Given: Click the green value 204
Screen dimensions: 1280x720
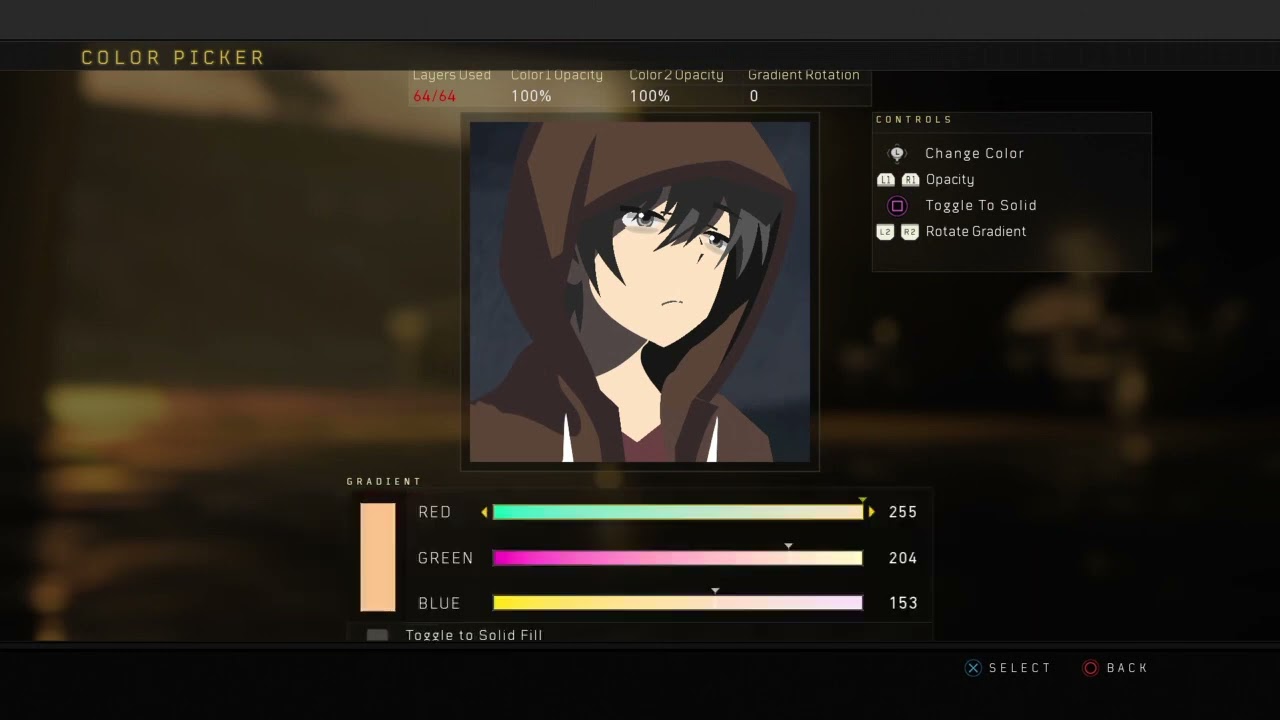Looking at the screenshot, I should pyautogui.click(x=903, y=558).
